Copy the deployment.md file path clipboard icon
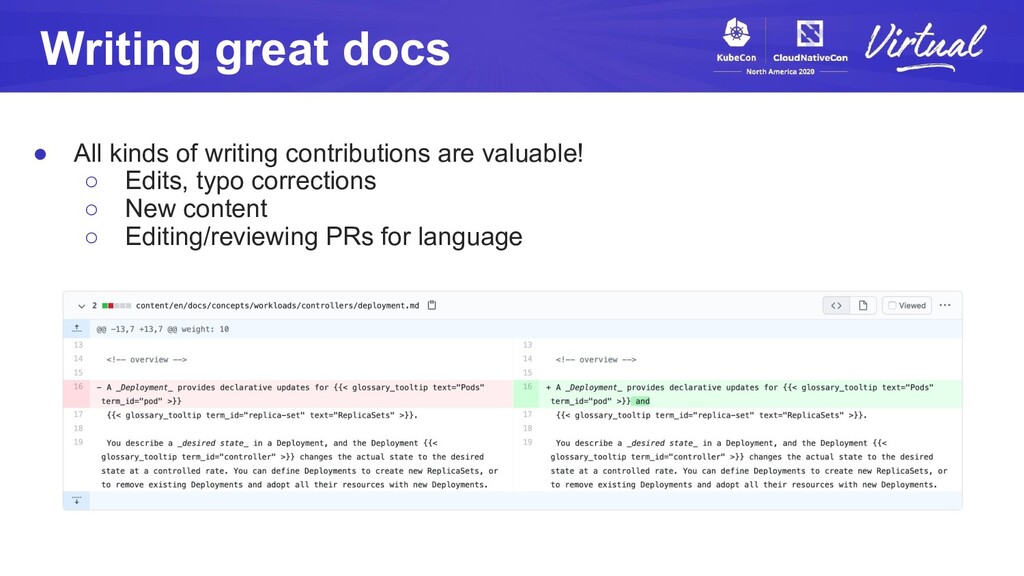The image size is (1024, 576). [432, 305]
